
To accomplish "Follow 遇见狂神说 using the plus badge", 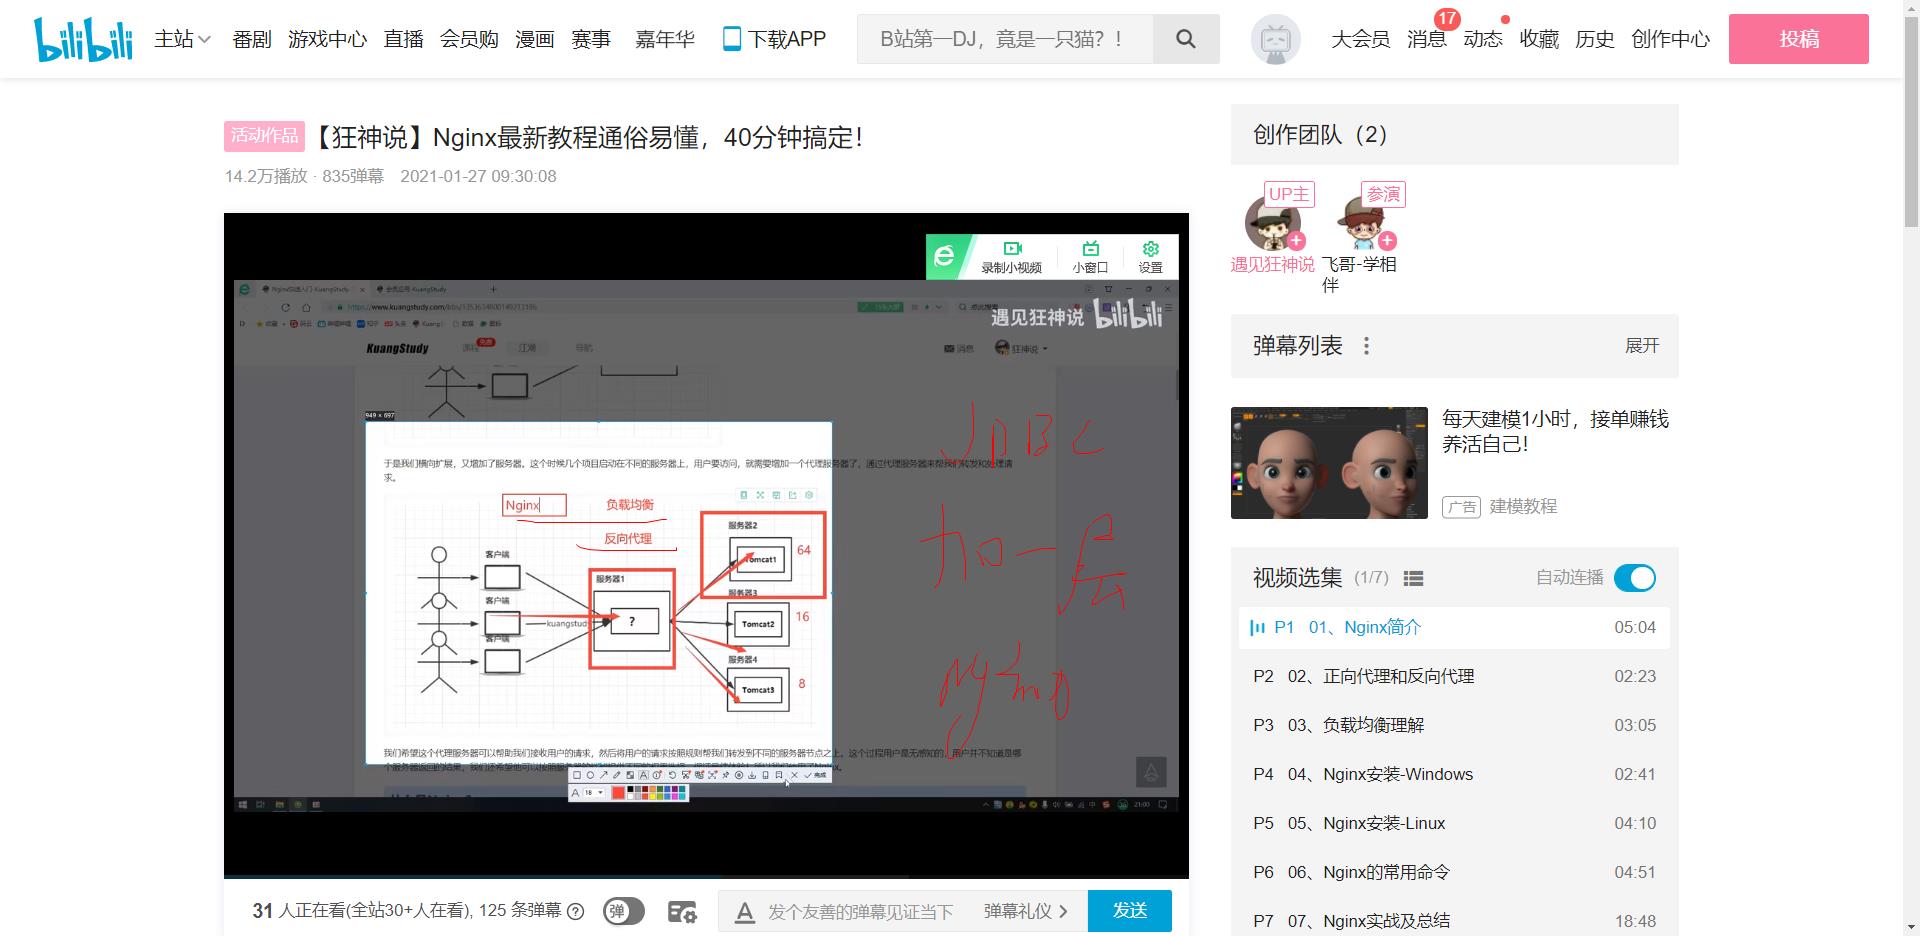I will (1296, 241).
